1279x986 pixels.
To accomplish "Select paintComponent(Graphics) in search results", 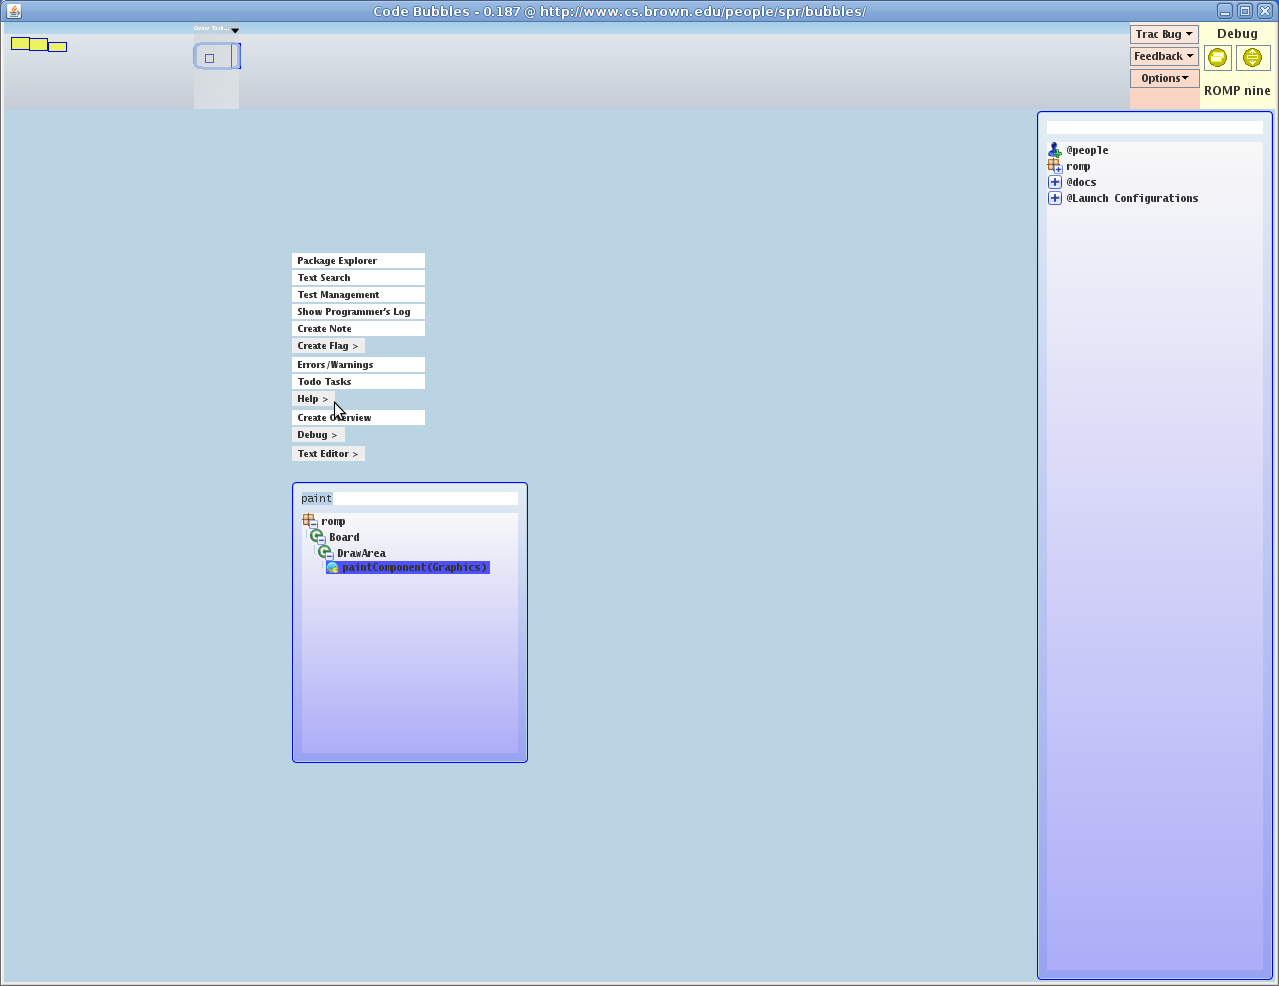I will tap(414, 568).
